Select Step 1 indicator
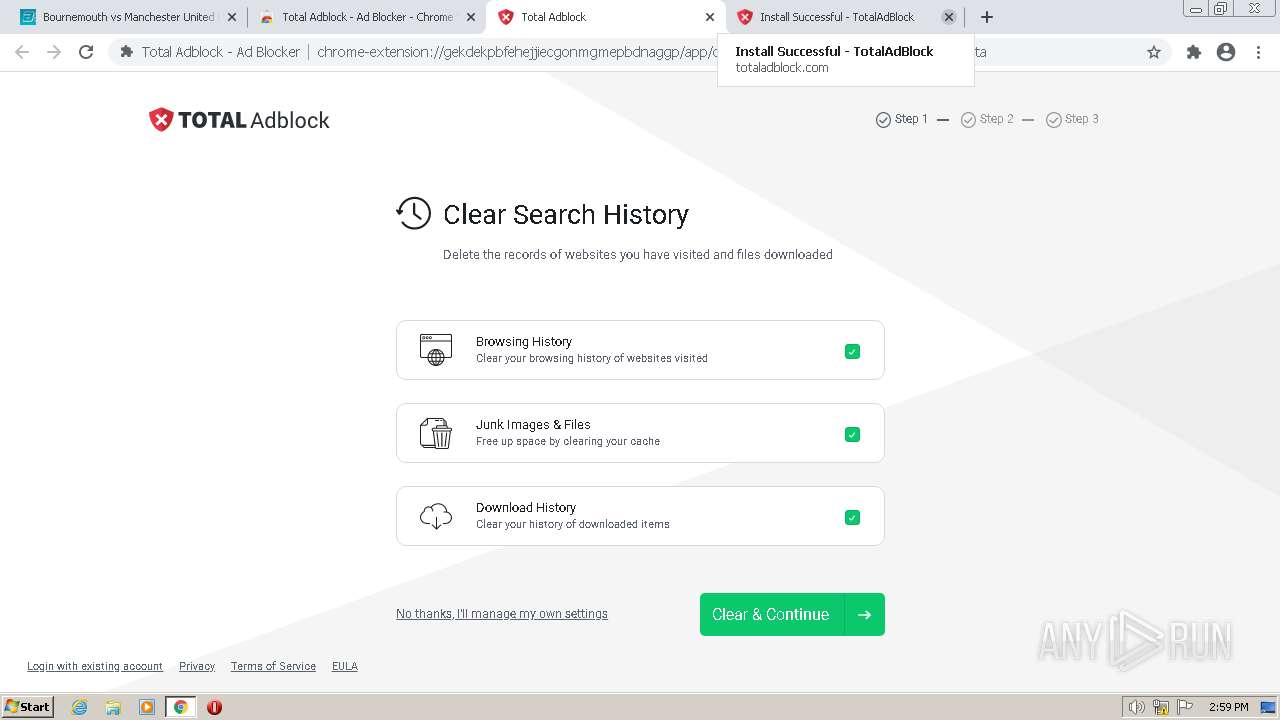This screenshot has height=720, width=1280. click(x=902, y=119)
